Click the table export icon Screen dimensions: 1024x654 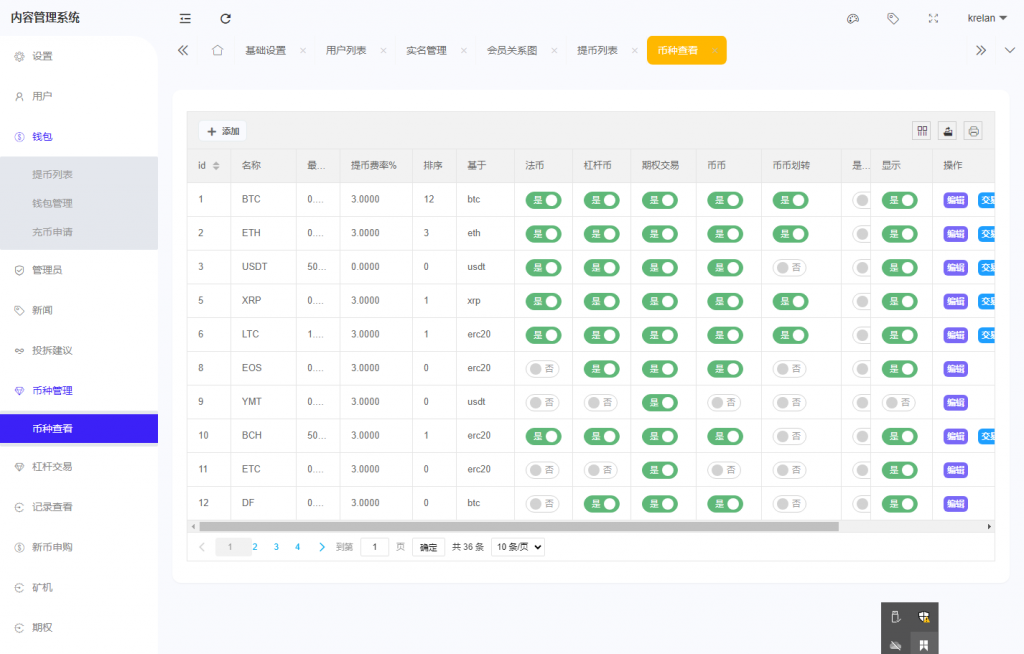pyautogui.click(x=947, y=131)
